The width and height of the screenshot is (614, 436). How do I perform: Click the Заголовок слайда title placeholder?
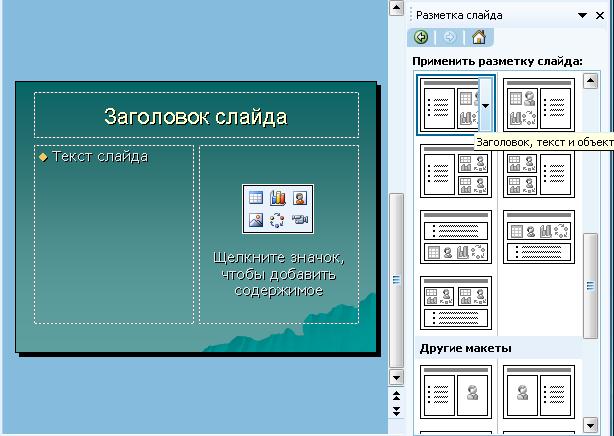[197, 115]
